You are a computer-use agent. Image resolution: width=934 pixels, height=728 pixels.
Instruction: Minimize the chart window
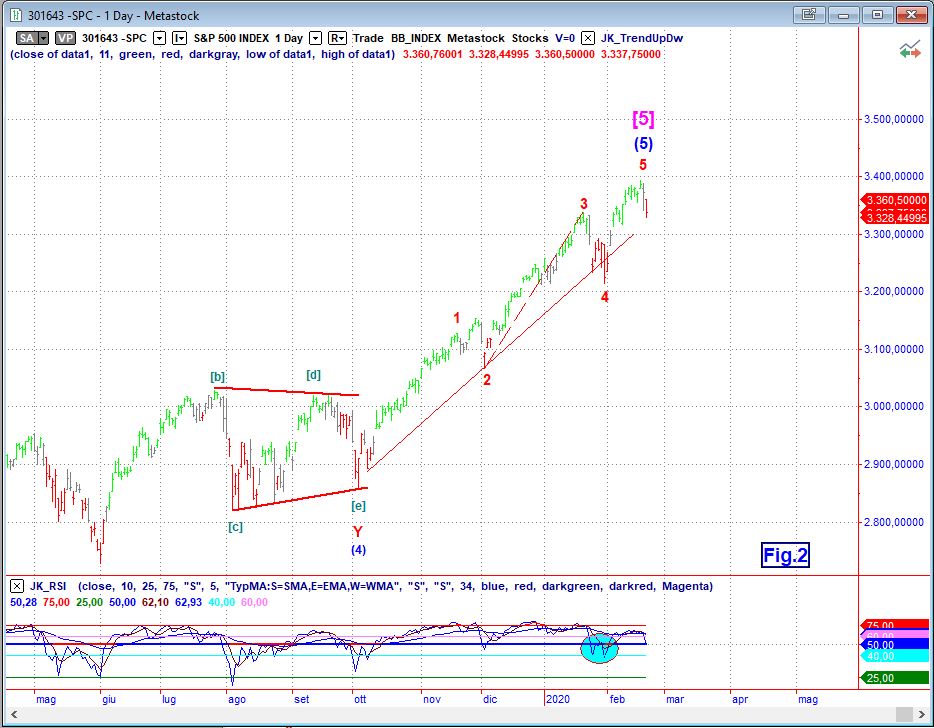coord(843,14)
